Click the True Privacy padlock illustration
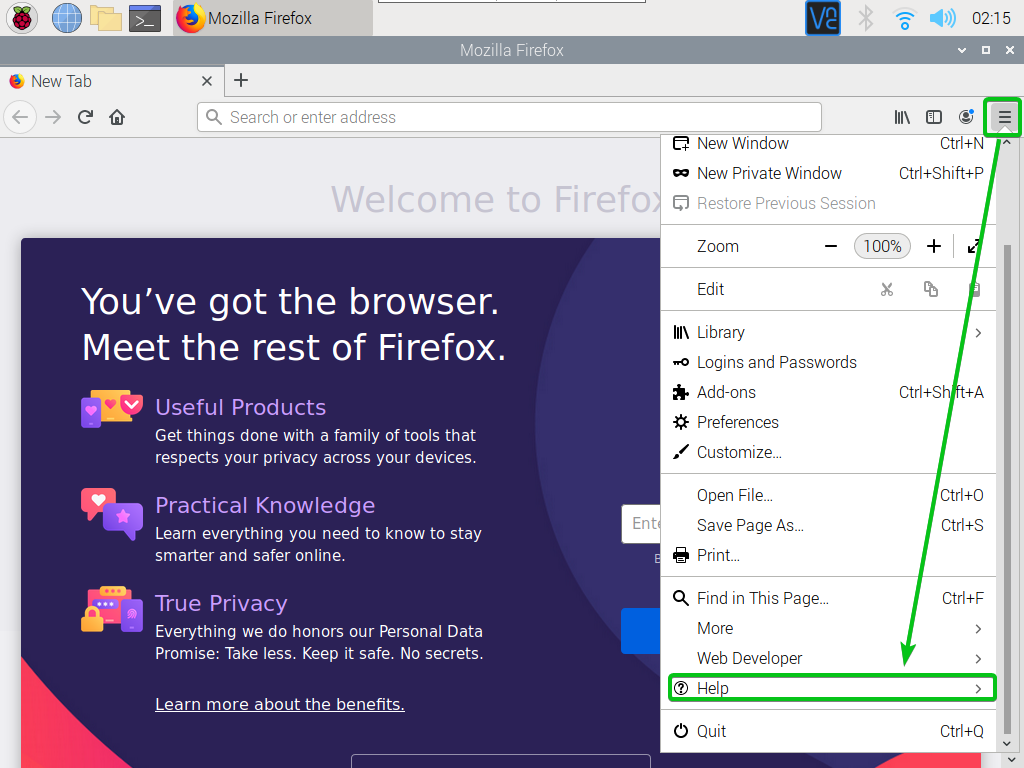 112,609
